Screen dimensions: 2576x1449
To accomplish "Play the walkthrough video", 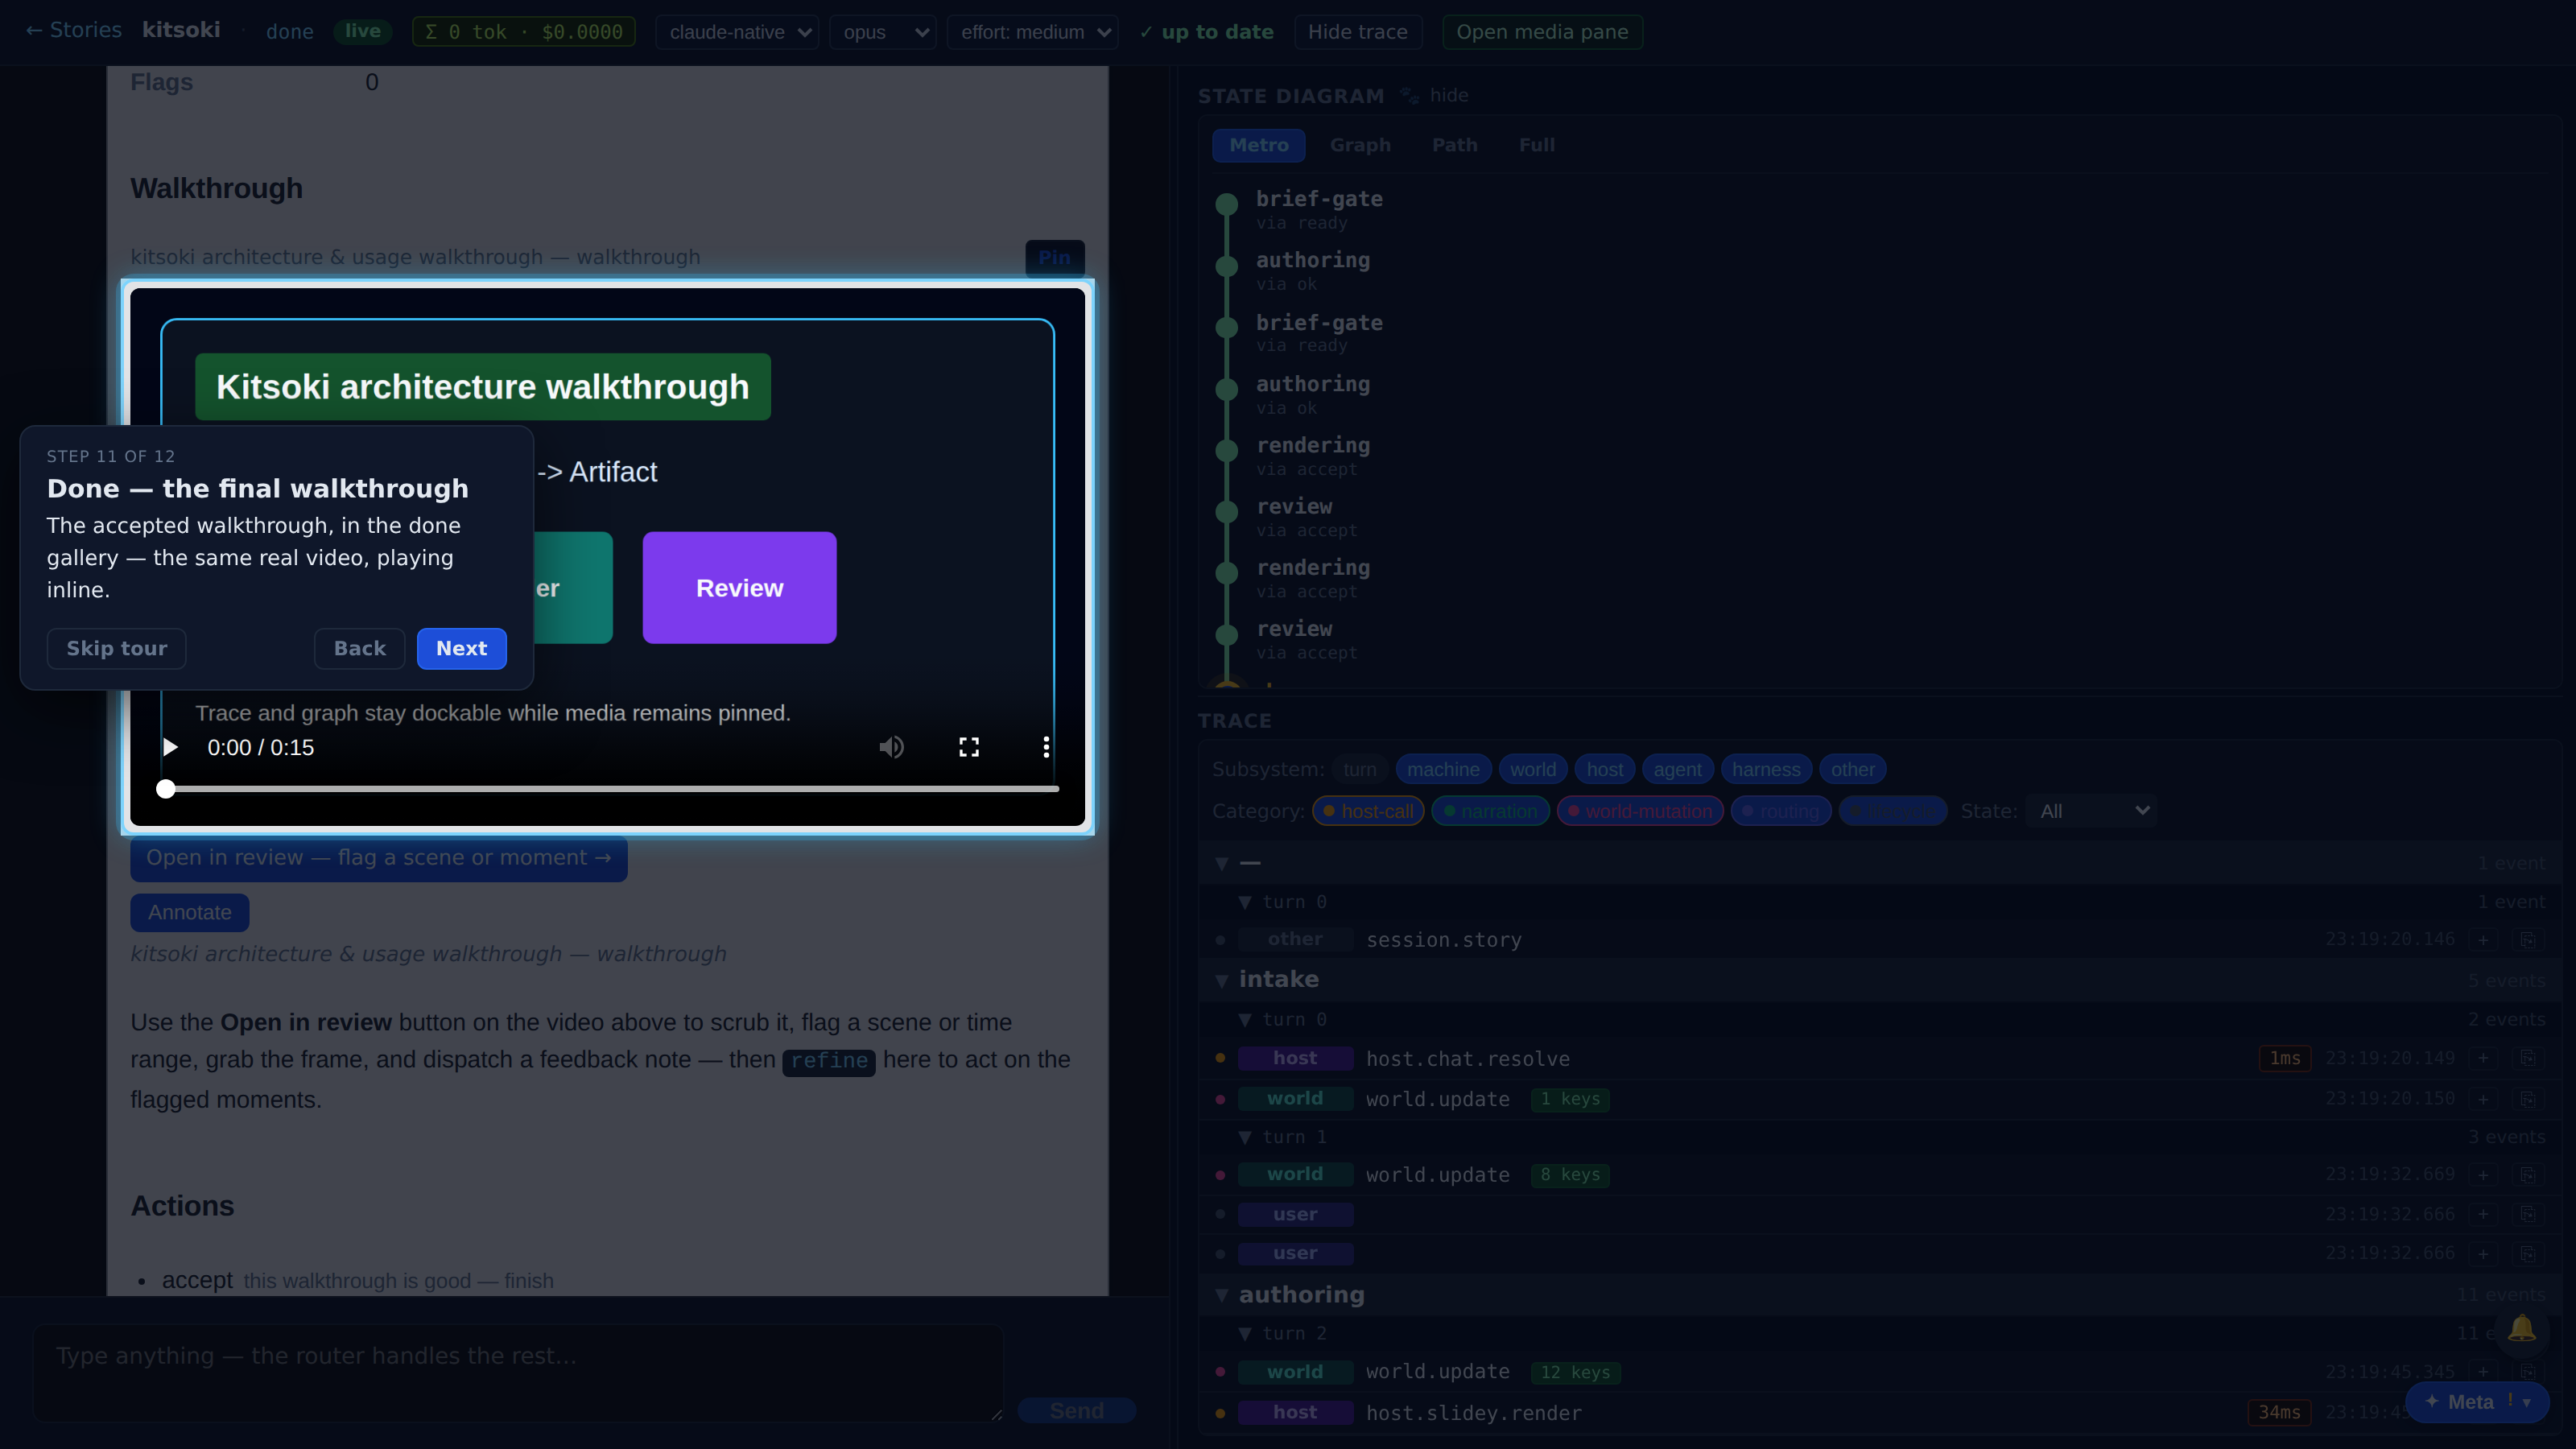I will (x=170, y=747).
